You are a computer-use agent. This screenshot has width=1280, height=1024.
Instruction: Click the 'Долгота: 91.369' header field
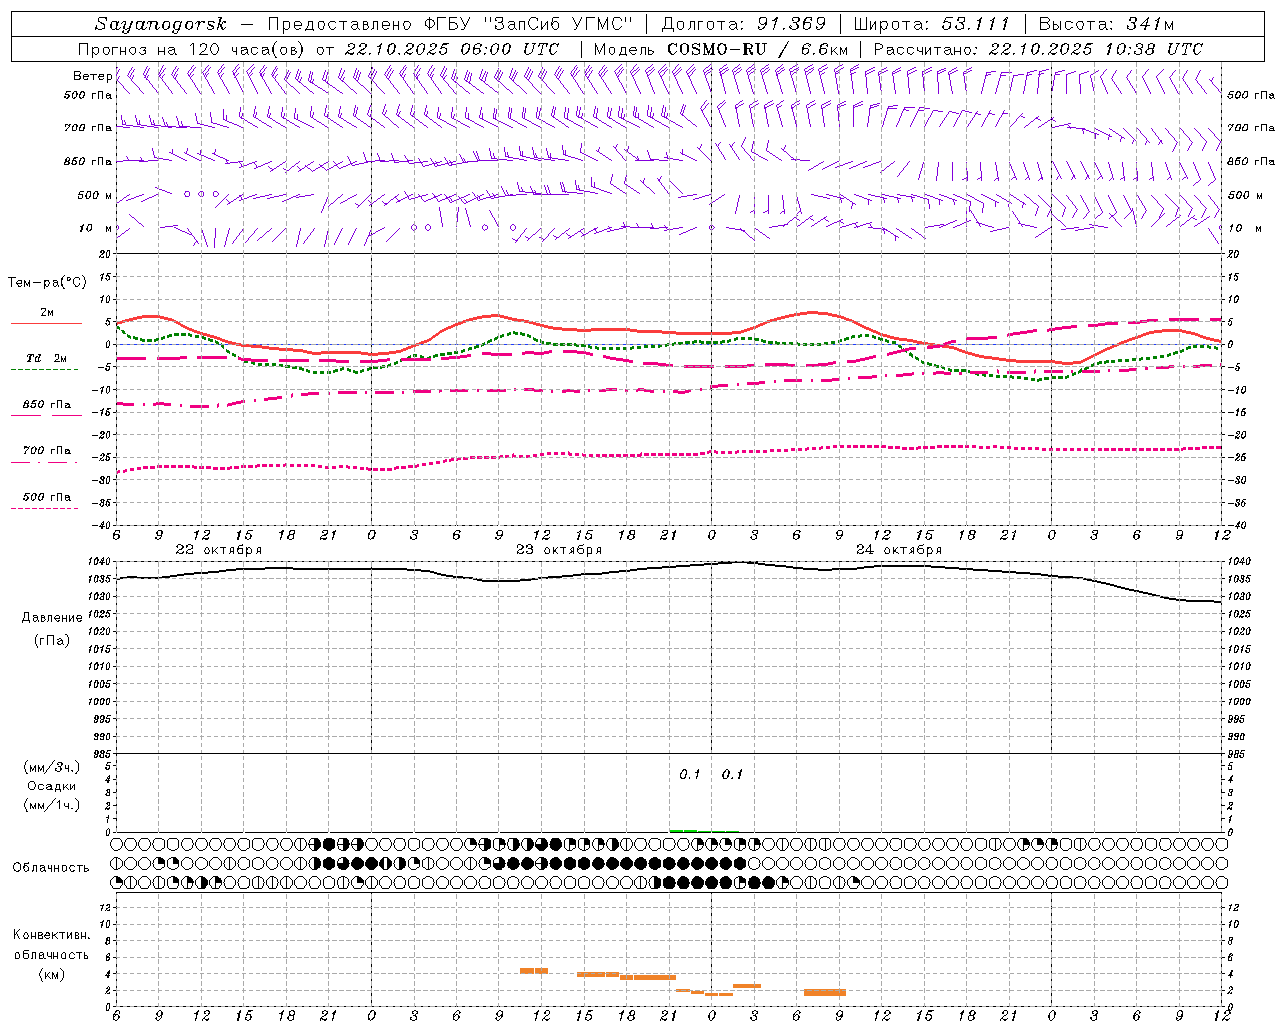pyautogui.click(x=743, y=24)
